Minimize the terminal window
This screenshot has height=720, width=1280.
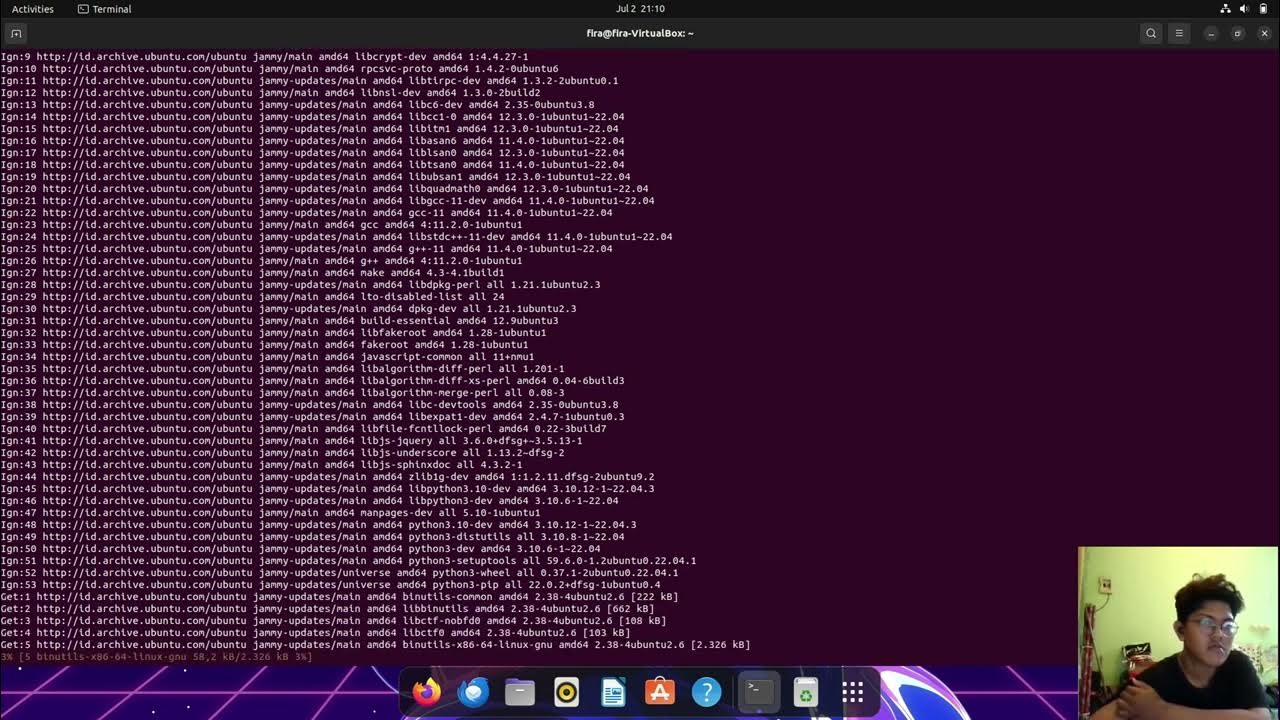point(1210,33)
